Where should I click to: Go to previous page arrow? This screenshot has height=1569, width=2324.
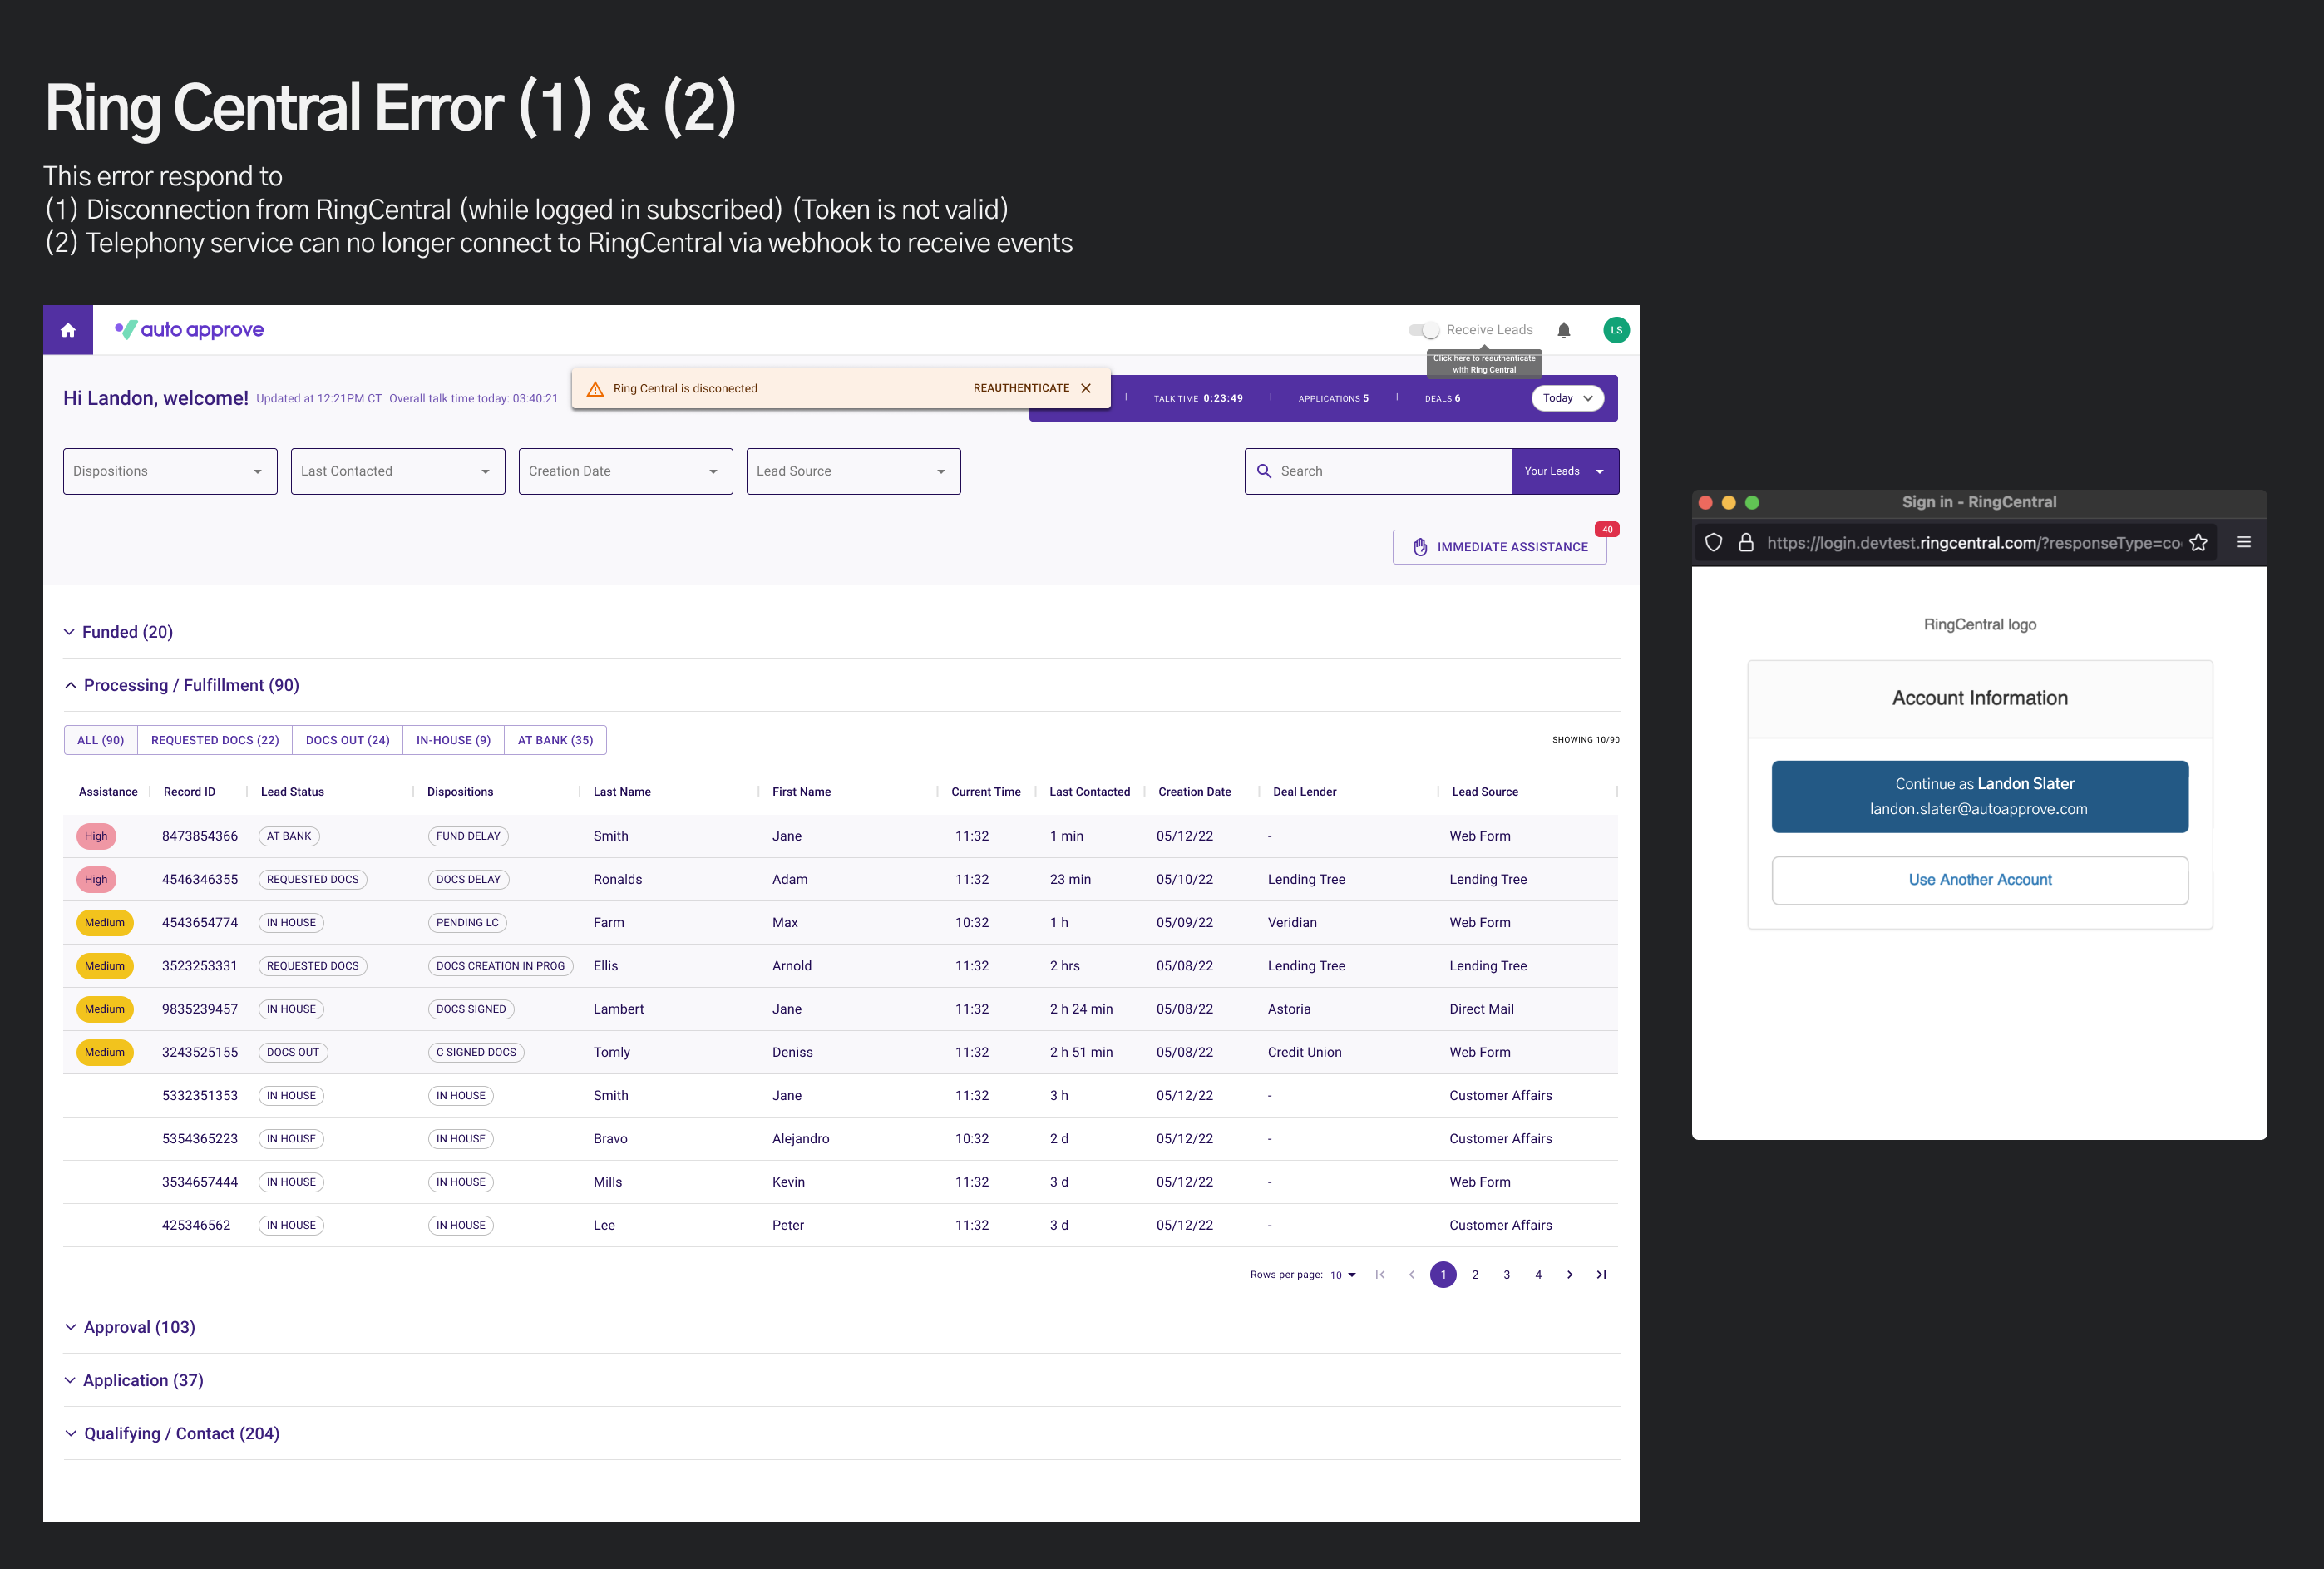(1411, 1275)
